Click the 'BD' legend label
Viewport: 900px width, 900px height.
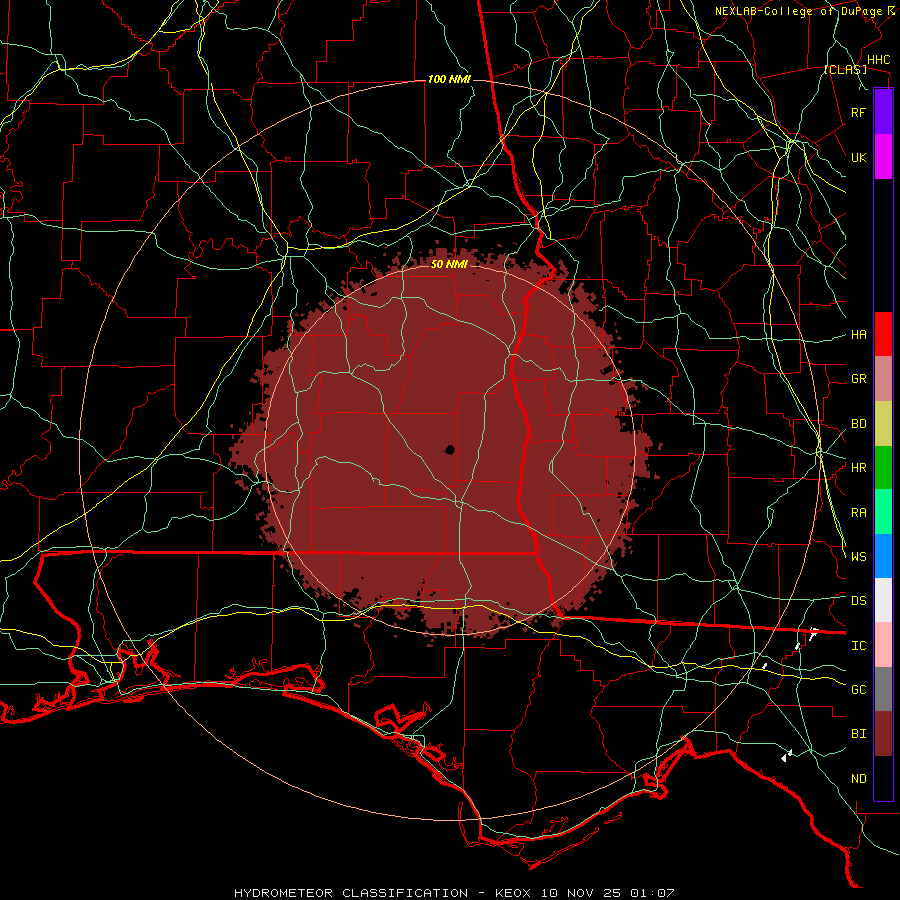[x=859, y=424]
